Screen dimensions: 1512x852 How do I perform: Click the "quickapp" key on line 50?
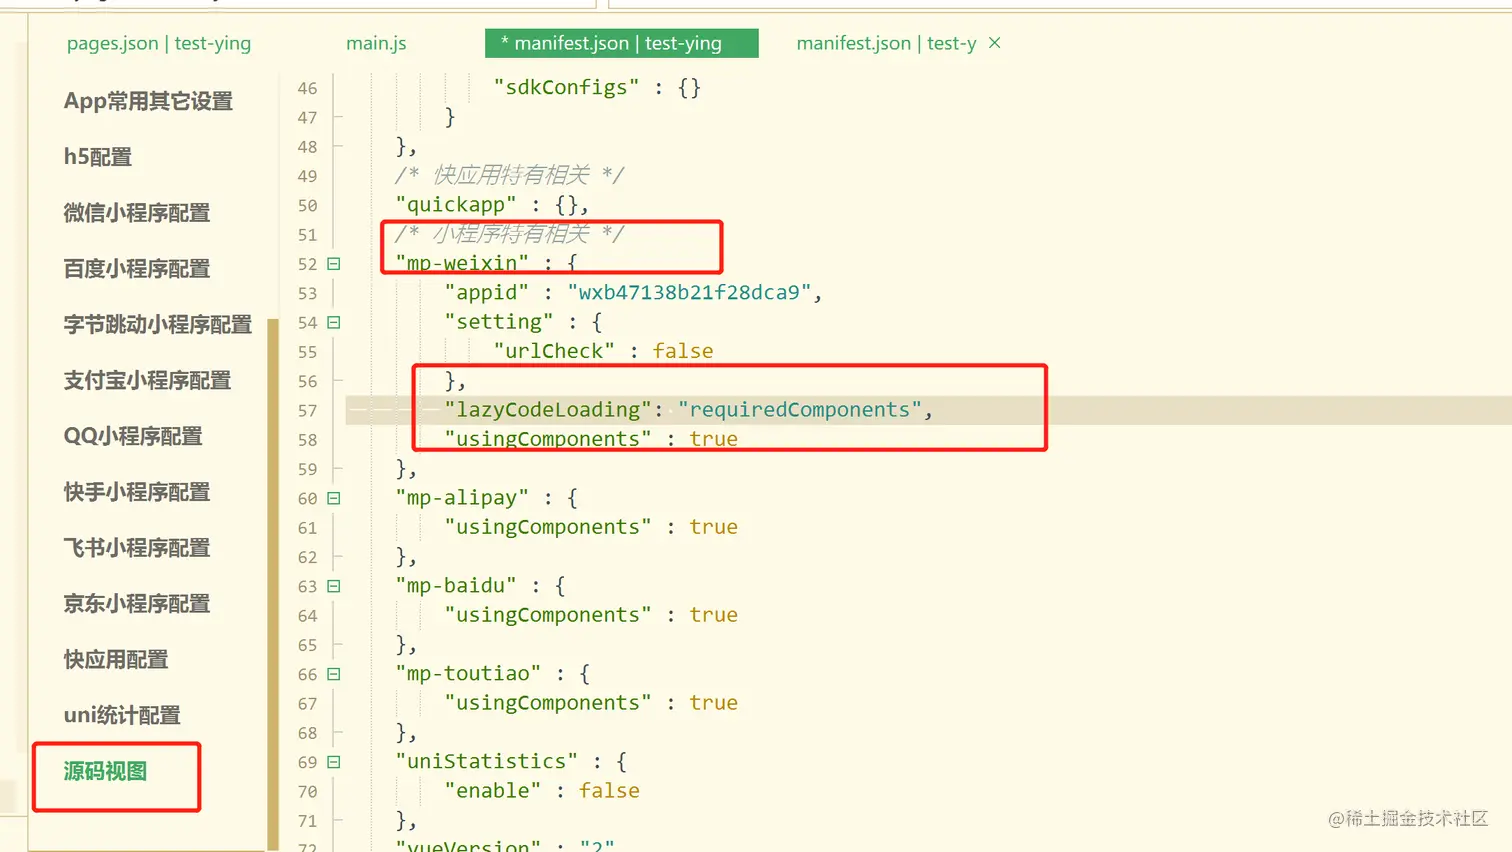[x=456, y=205]
